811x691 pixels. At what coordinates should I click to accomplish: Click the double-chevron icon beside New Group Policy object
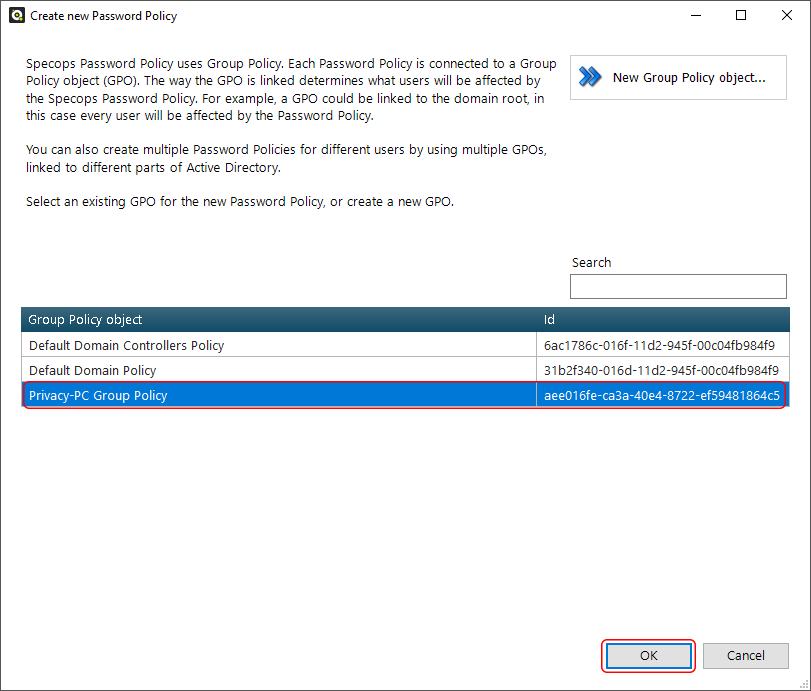pyautogui.click(x=590, y=77)
